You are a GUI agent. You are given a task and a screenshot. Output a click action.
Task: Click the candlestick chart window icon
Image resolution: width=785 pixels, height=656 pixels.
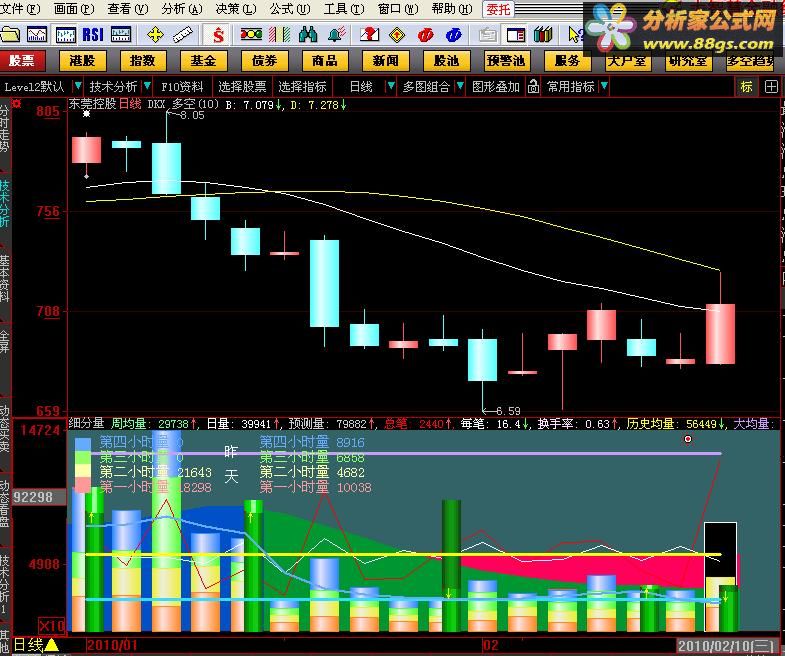(x=66, y=35)
